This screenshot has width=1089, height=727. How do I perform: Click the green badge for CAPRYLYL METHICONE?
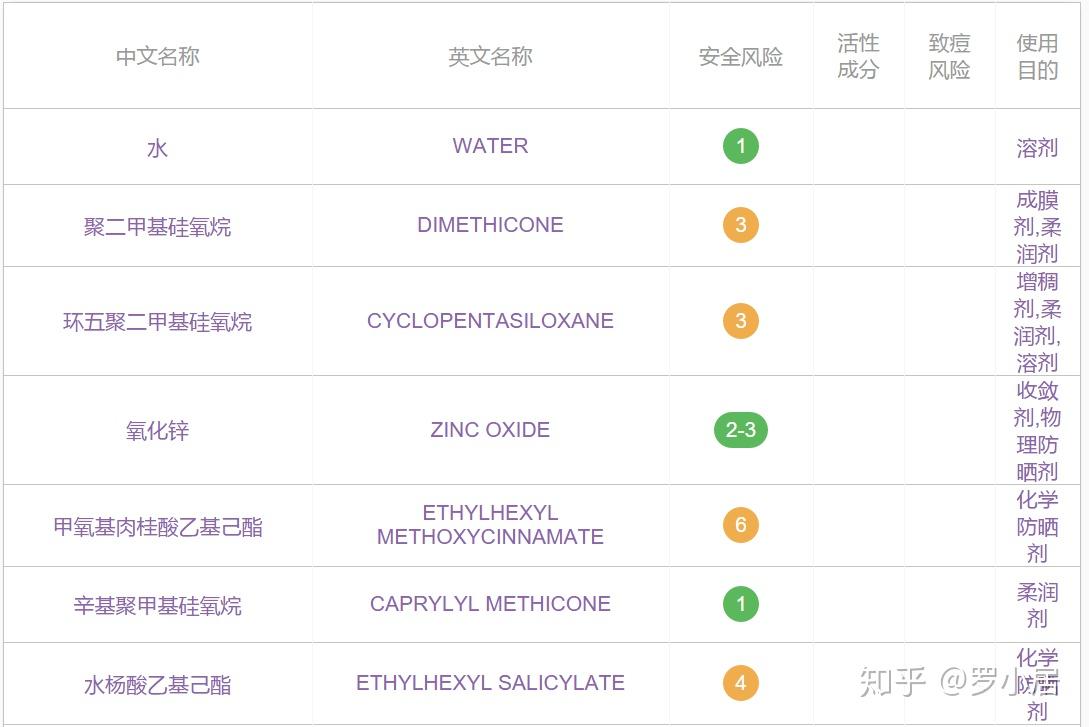click(740, 603)
